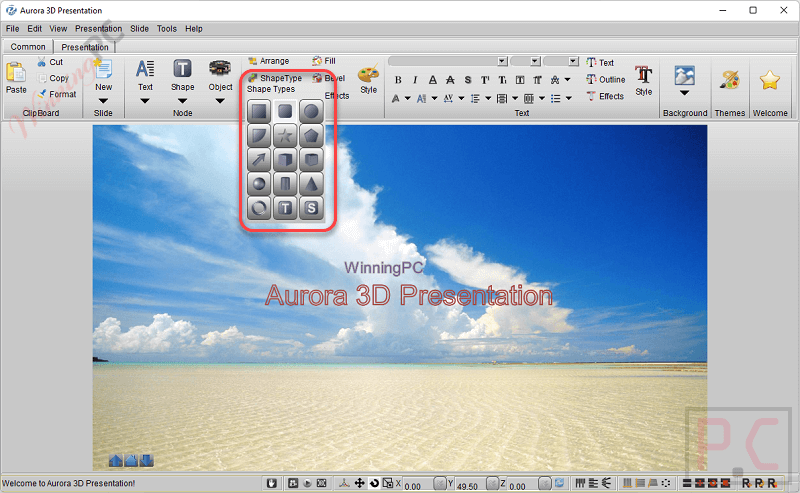The height and width of the screenshot is (493, 800).
Task: Select the S shape type
Action: click(311, 208)
